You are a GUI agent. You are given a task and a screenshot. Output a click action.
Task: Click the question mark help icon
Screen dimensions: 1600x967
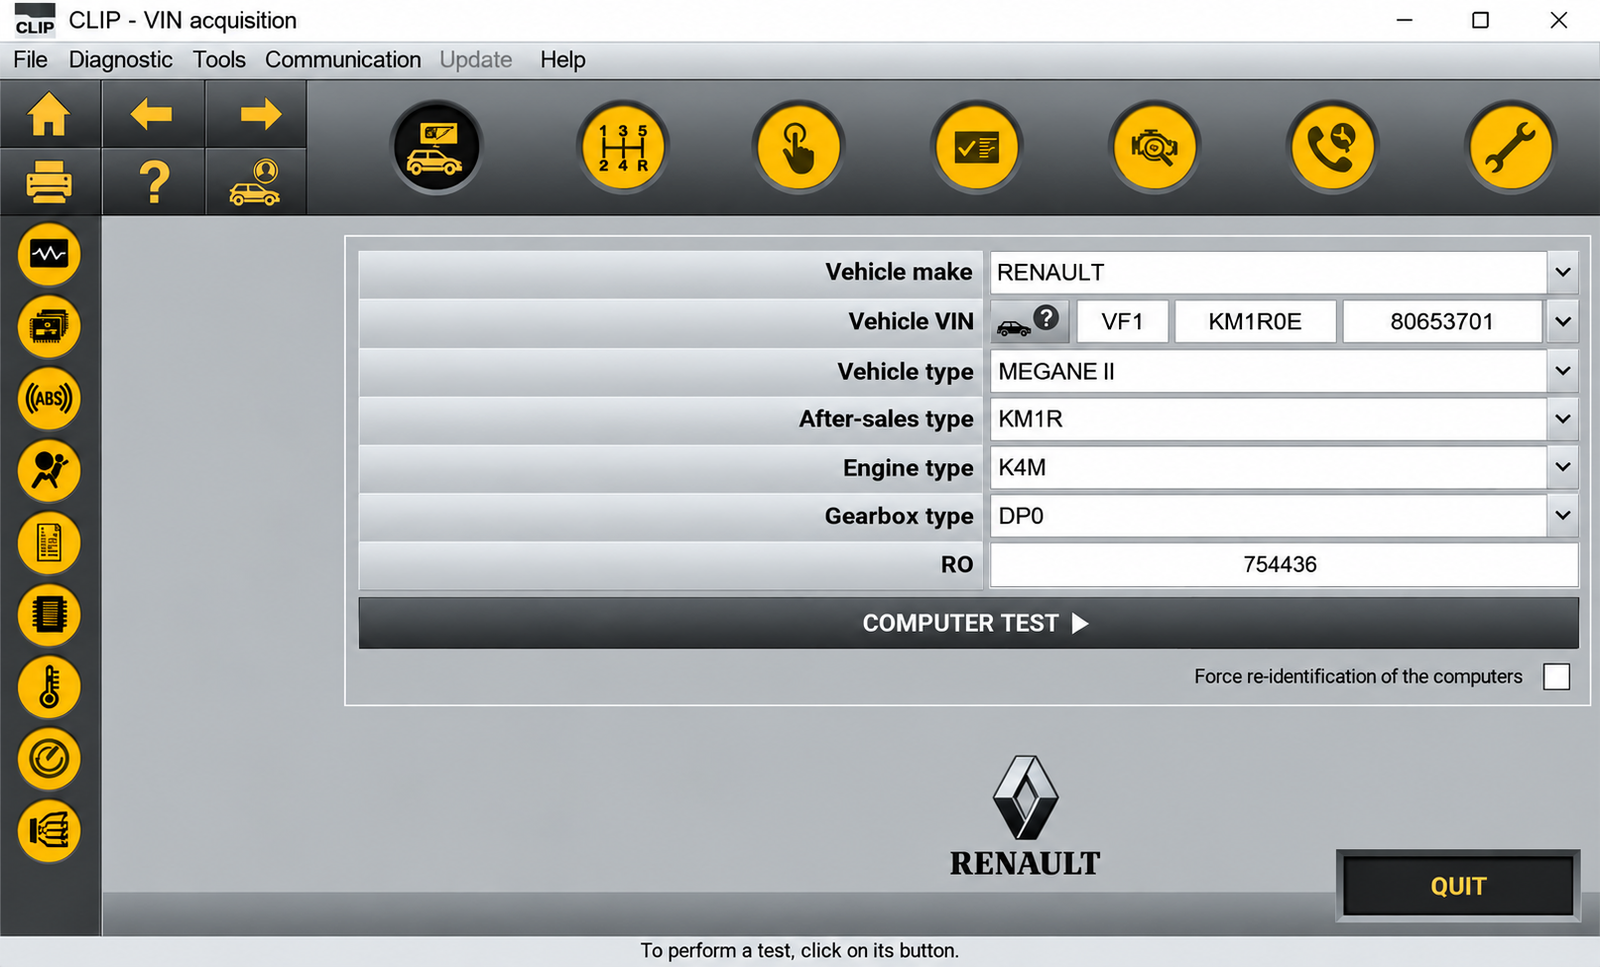pyautogui.click(x=154, y=182)
